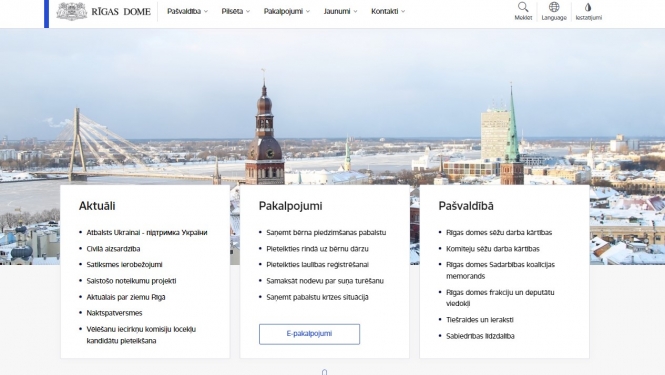
Task: Open the Naktspatversmes link
Action: point(115,313)
